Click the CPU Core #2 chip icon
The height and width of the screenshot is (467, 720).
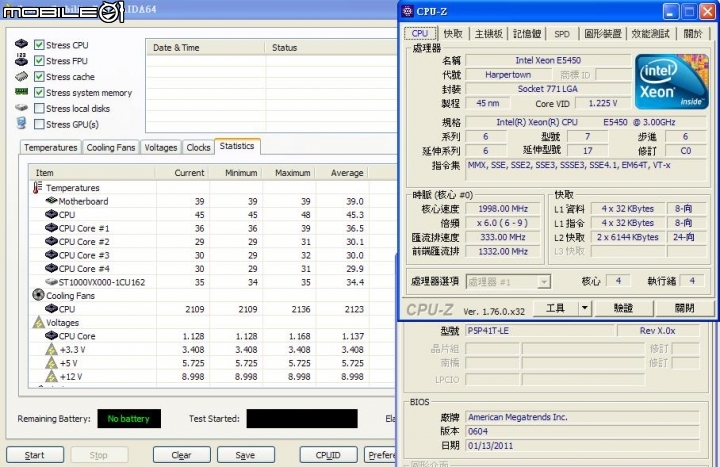point(51,241)
